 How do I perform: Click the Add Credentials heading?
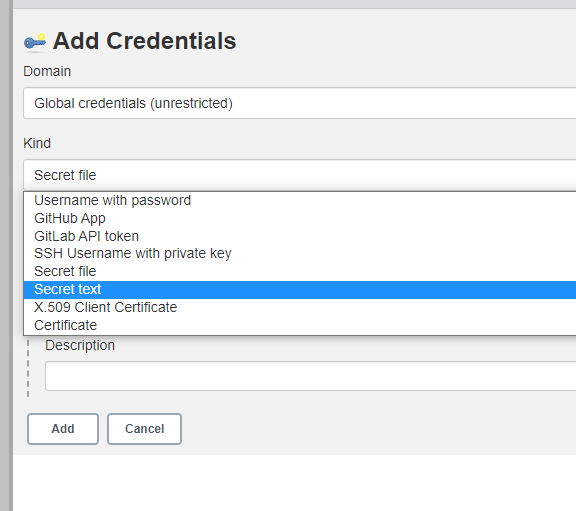(x=144, y=41)
